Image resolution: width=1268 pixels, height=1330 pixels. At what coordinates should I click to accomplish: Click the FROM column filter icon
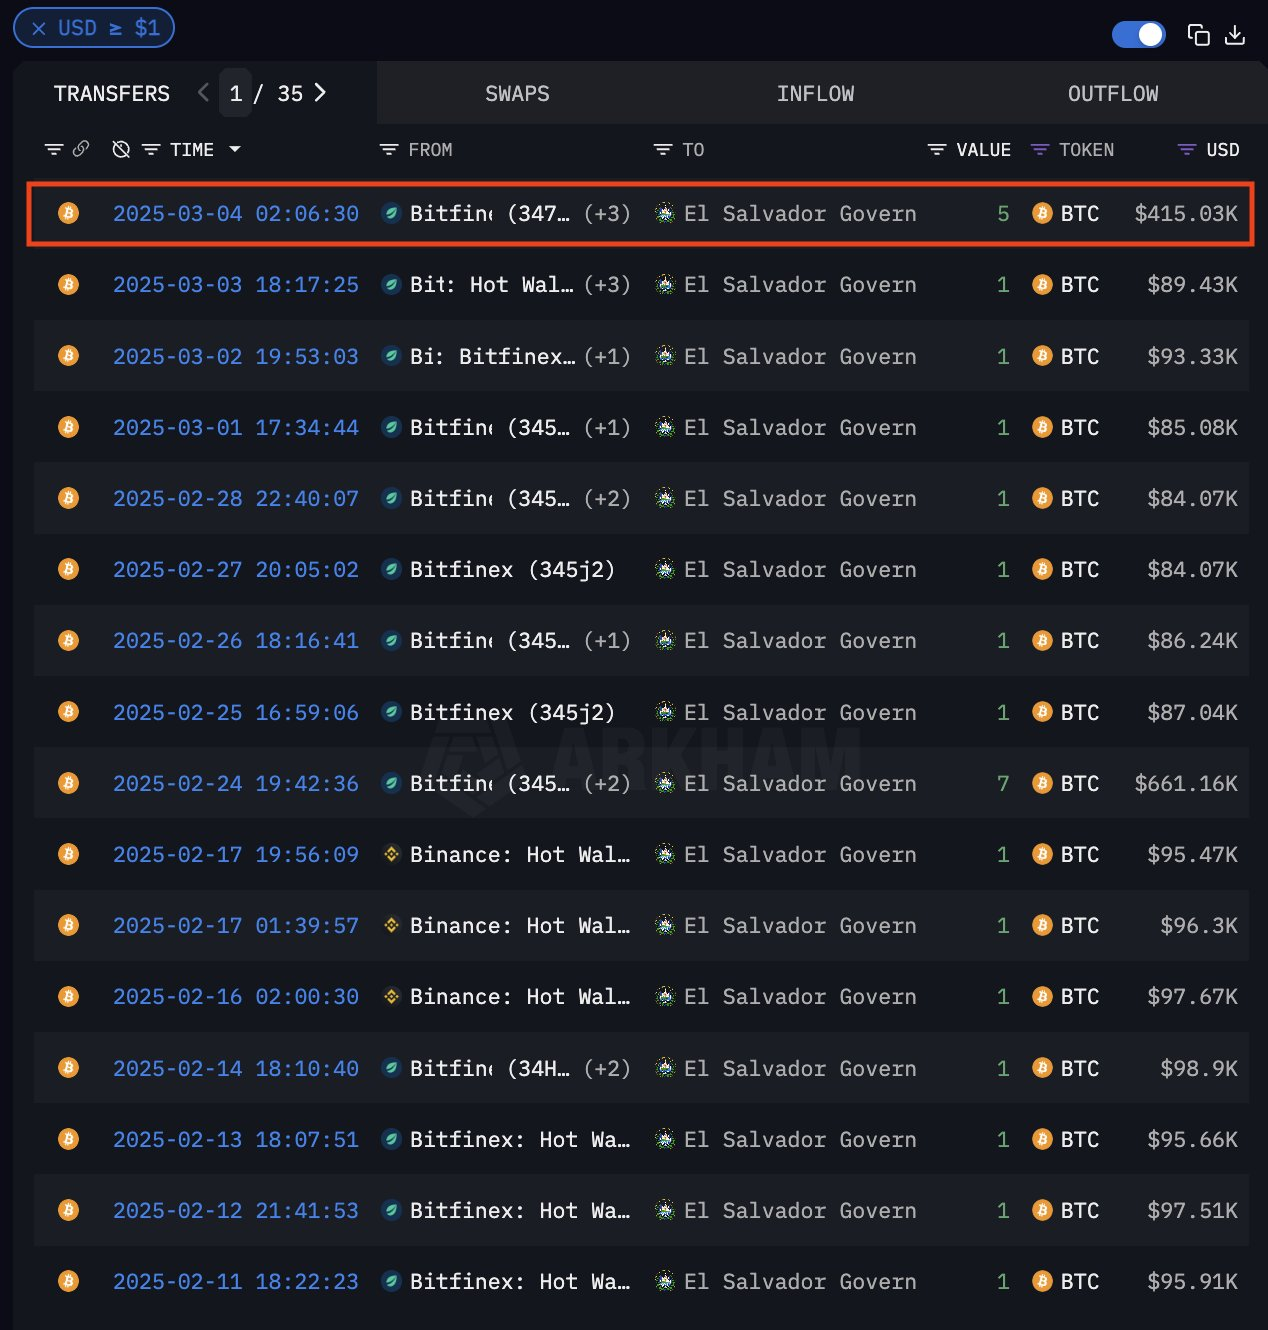pos(389,150)
